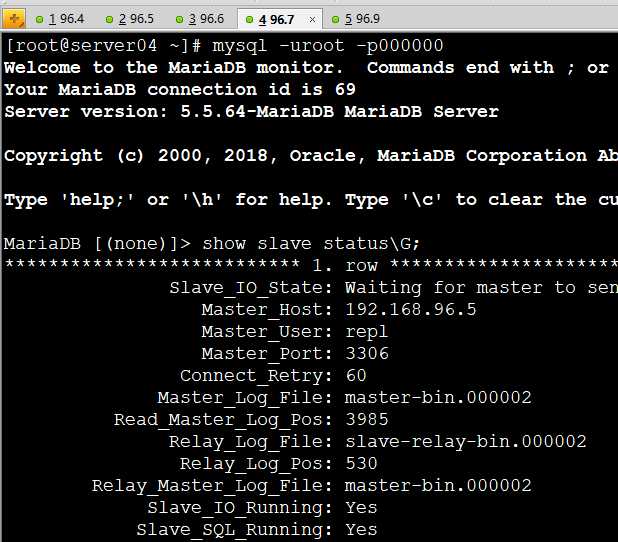Click the 'show slave status\G;' command

[x=311, y=244]
